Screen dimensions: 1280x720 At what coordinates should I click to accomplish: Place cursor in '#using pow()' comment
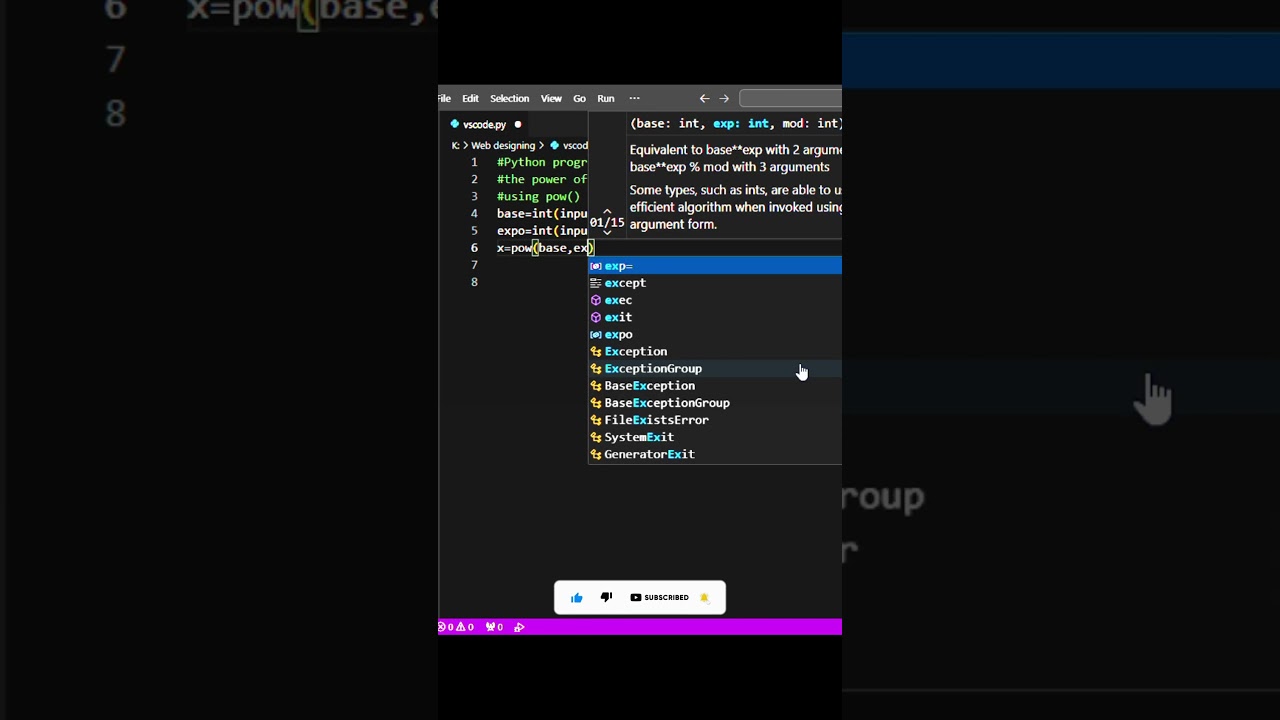(x=538, y=196)
